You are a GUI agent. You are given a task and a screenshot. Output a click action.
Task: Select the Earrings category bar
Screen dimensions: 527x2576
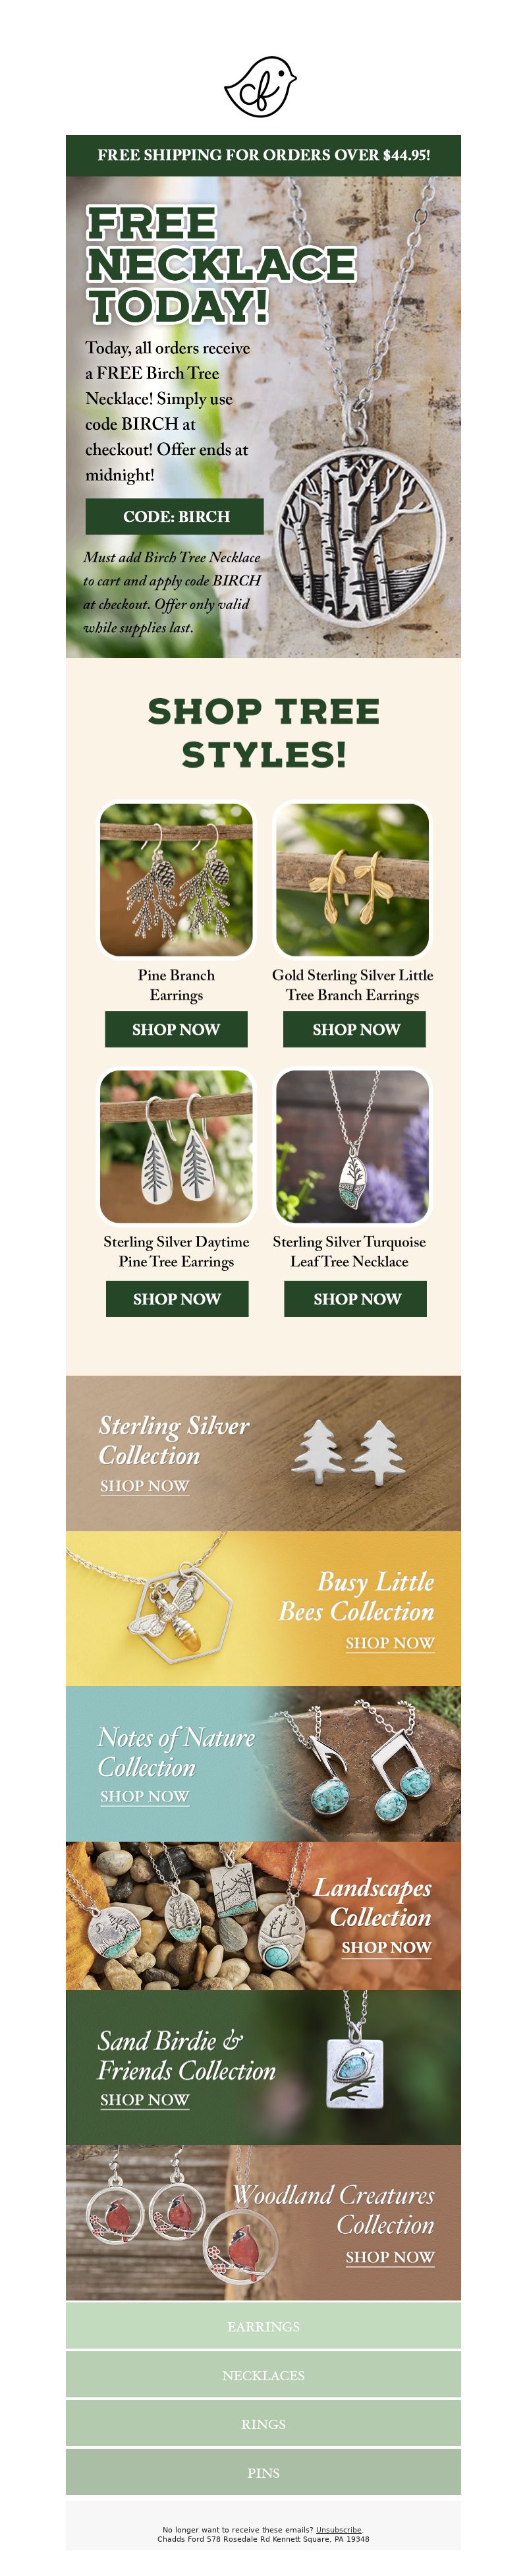pos(263,2326)
